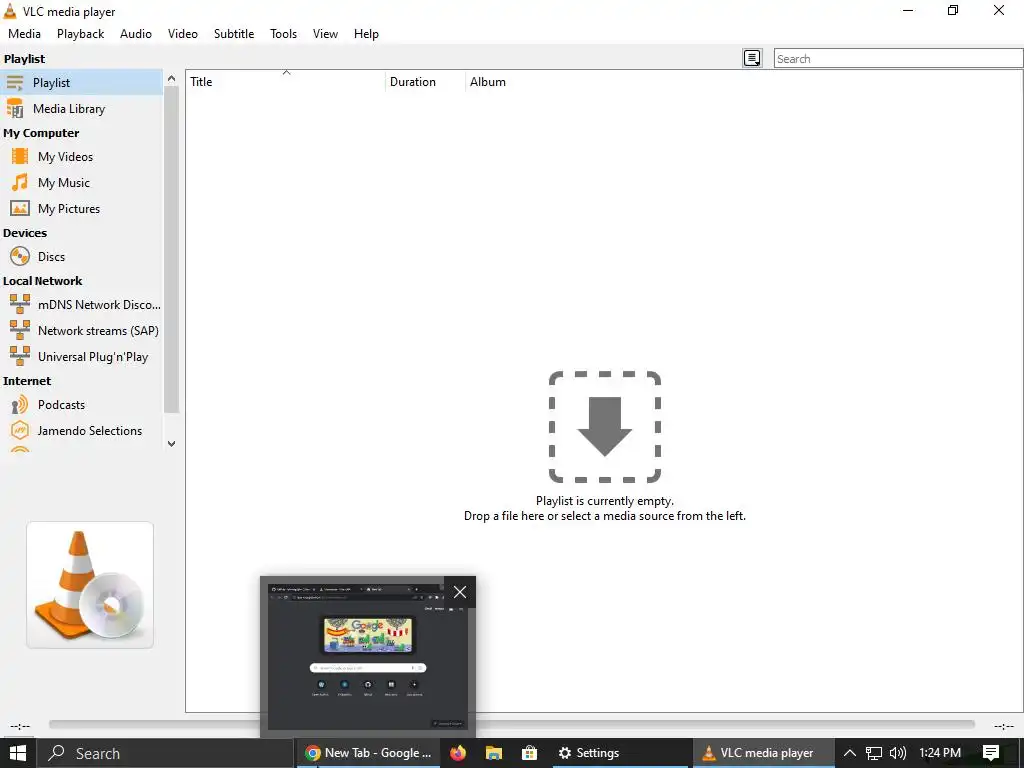This screenshot has height=768, width=1024.
Task: Click the taskbar Search box
Action: pos(165,753)
